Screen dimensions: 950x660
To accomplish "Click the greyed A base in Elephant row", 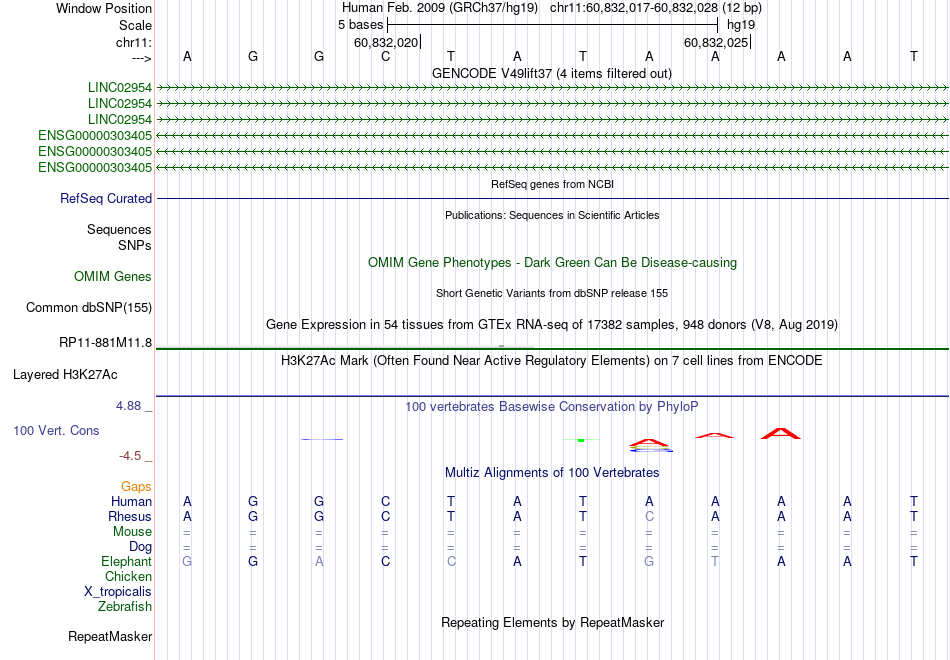I will [x=319, y=562].
